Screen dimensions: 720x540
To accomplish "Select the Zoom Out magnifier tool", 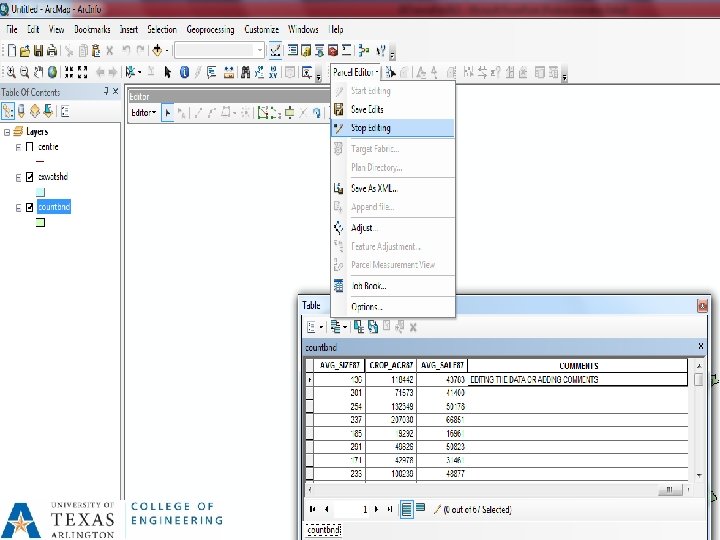I will 25,72.
